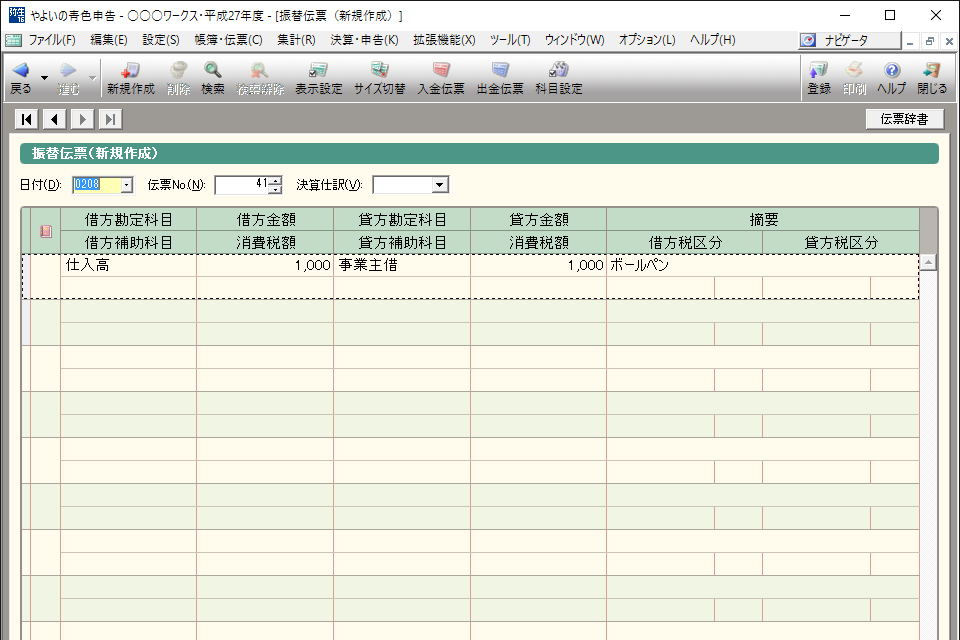Click the 新規作成 toolbar icon
The height and width of the screenshot is (640, 960).
pos(130,70)
